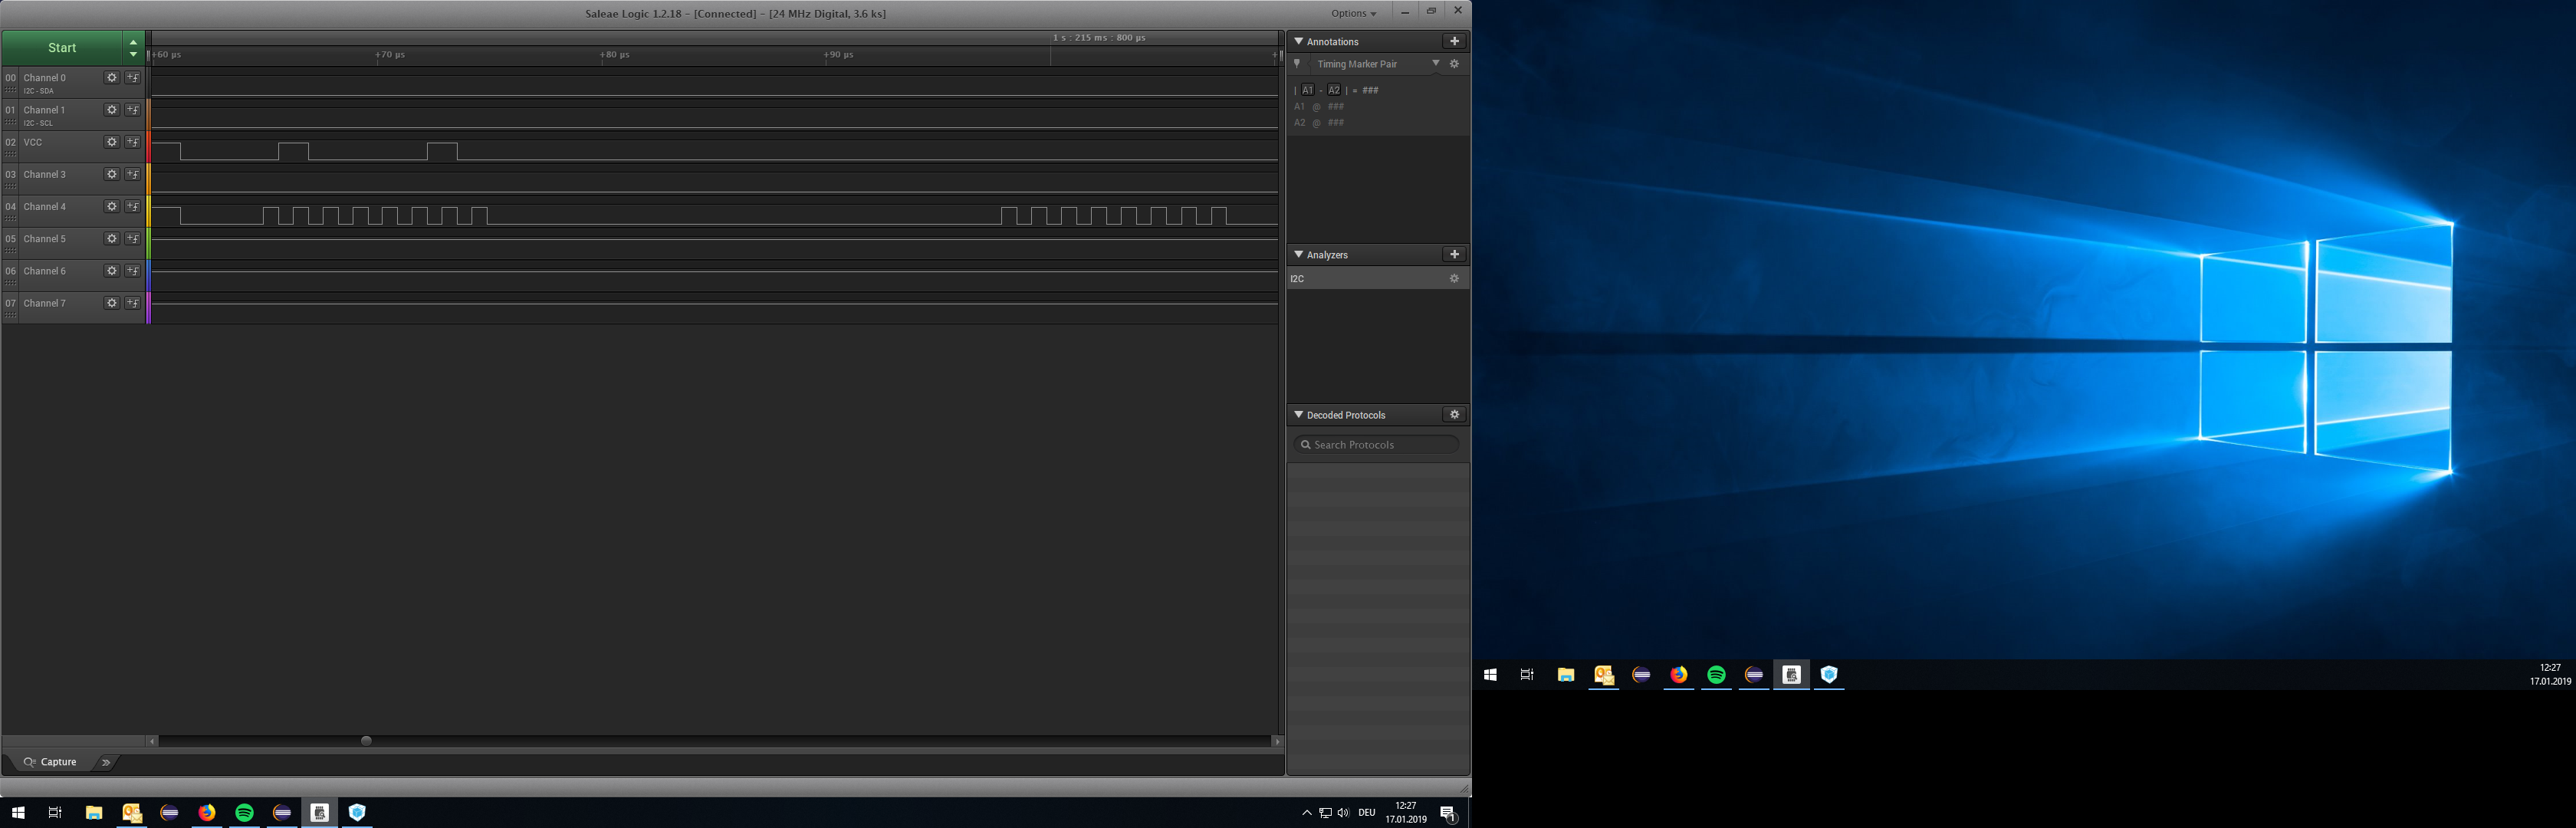Click trigger icon for Channel 7
Viewport: 2576px width, 828px height.
coord(133,303)
